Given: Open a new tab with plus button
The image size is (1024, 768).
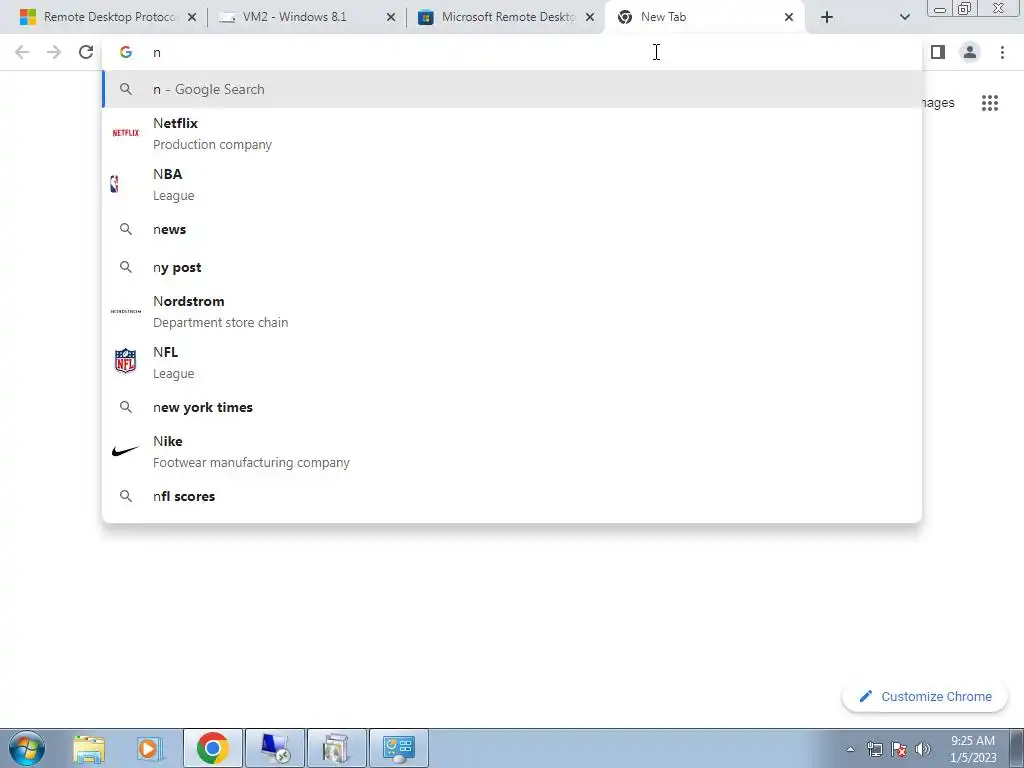Looking at the screenshot, I should [x=827, y=17].
